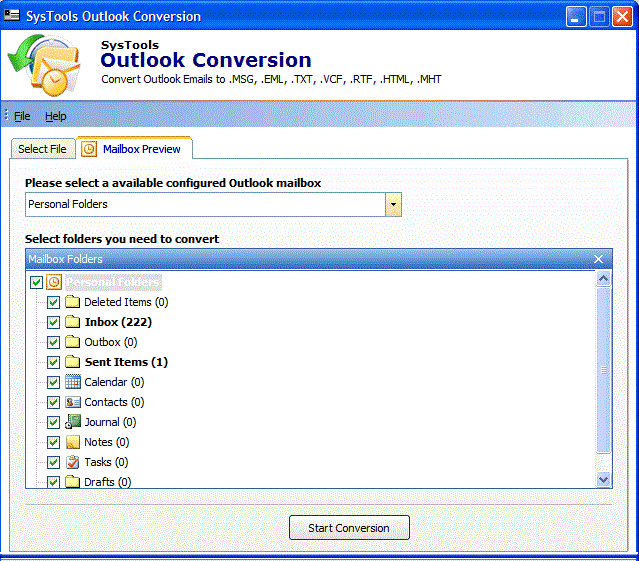This screenshot has width=639, height=561.
Task: Uncheck the Inbox (222) checkbox
Action: coord(53,322)
